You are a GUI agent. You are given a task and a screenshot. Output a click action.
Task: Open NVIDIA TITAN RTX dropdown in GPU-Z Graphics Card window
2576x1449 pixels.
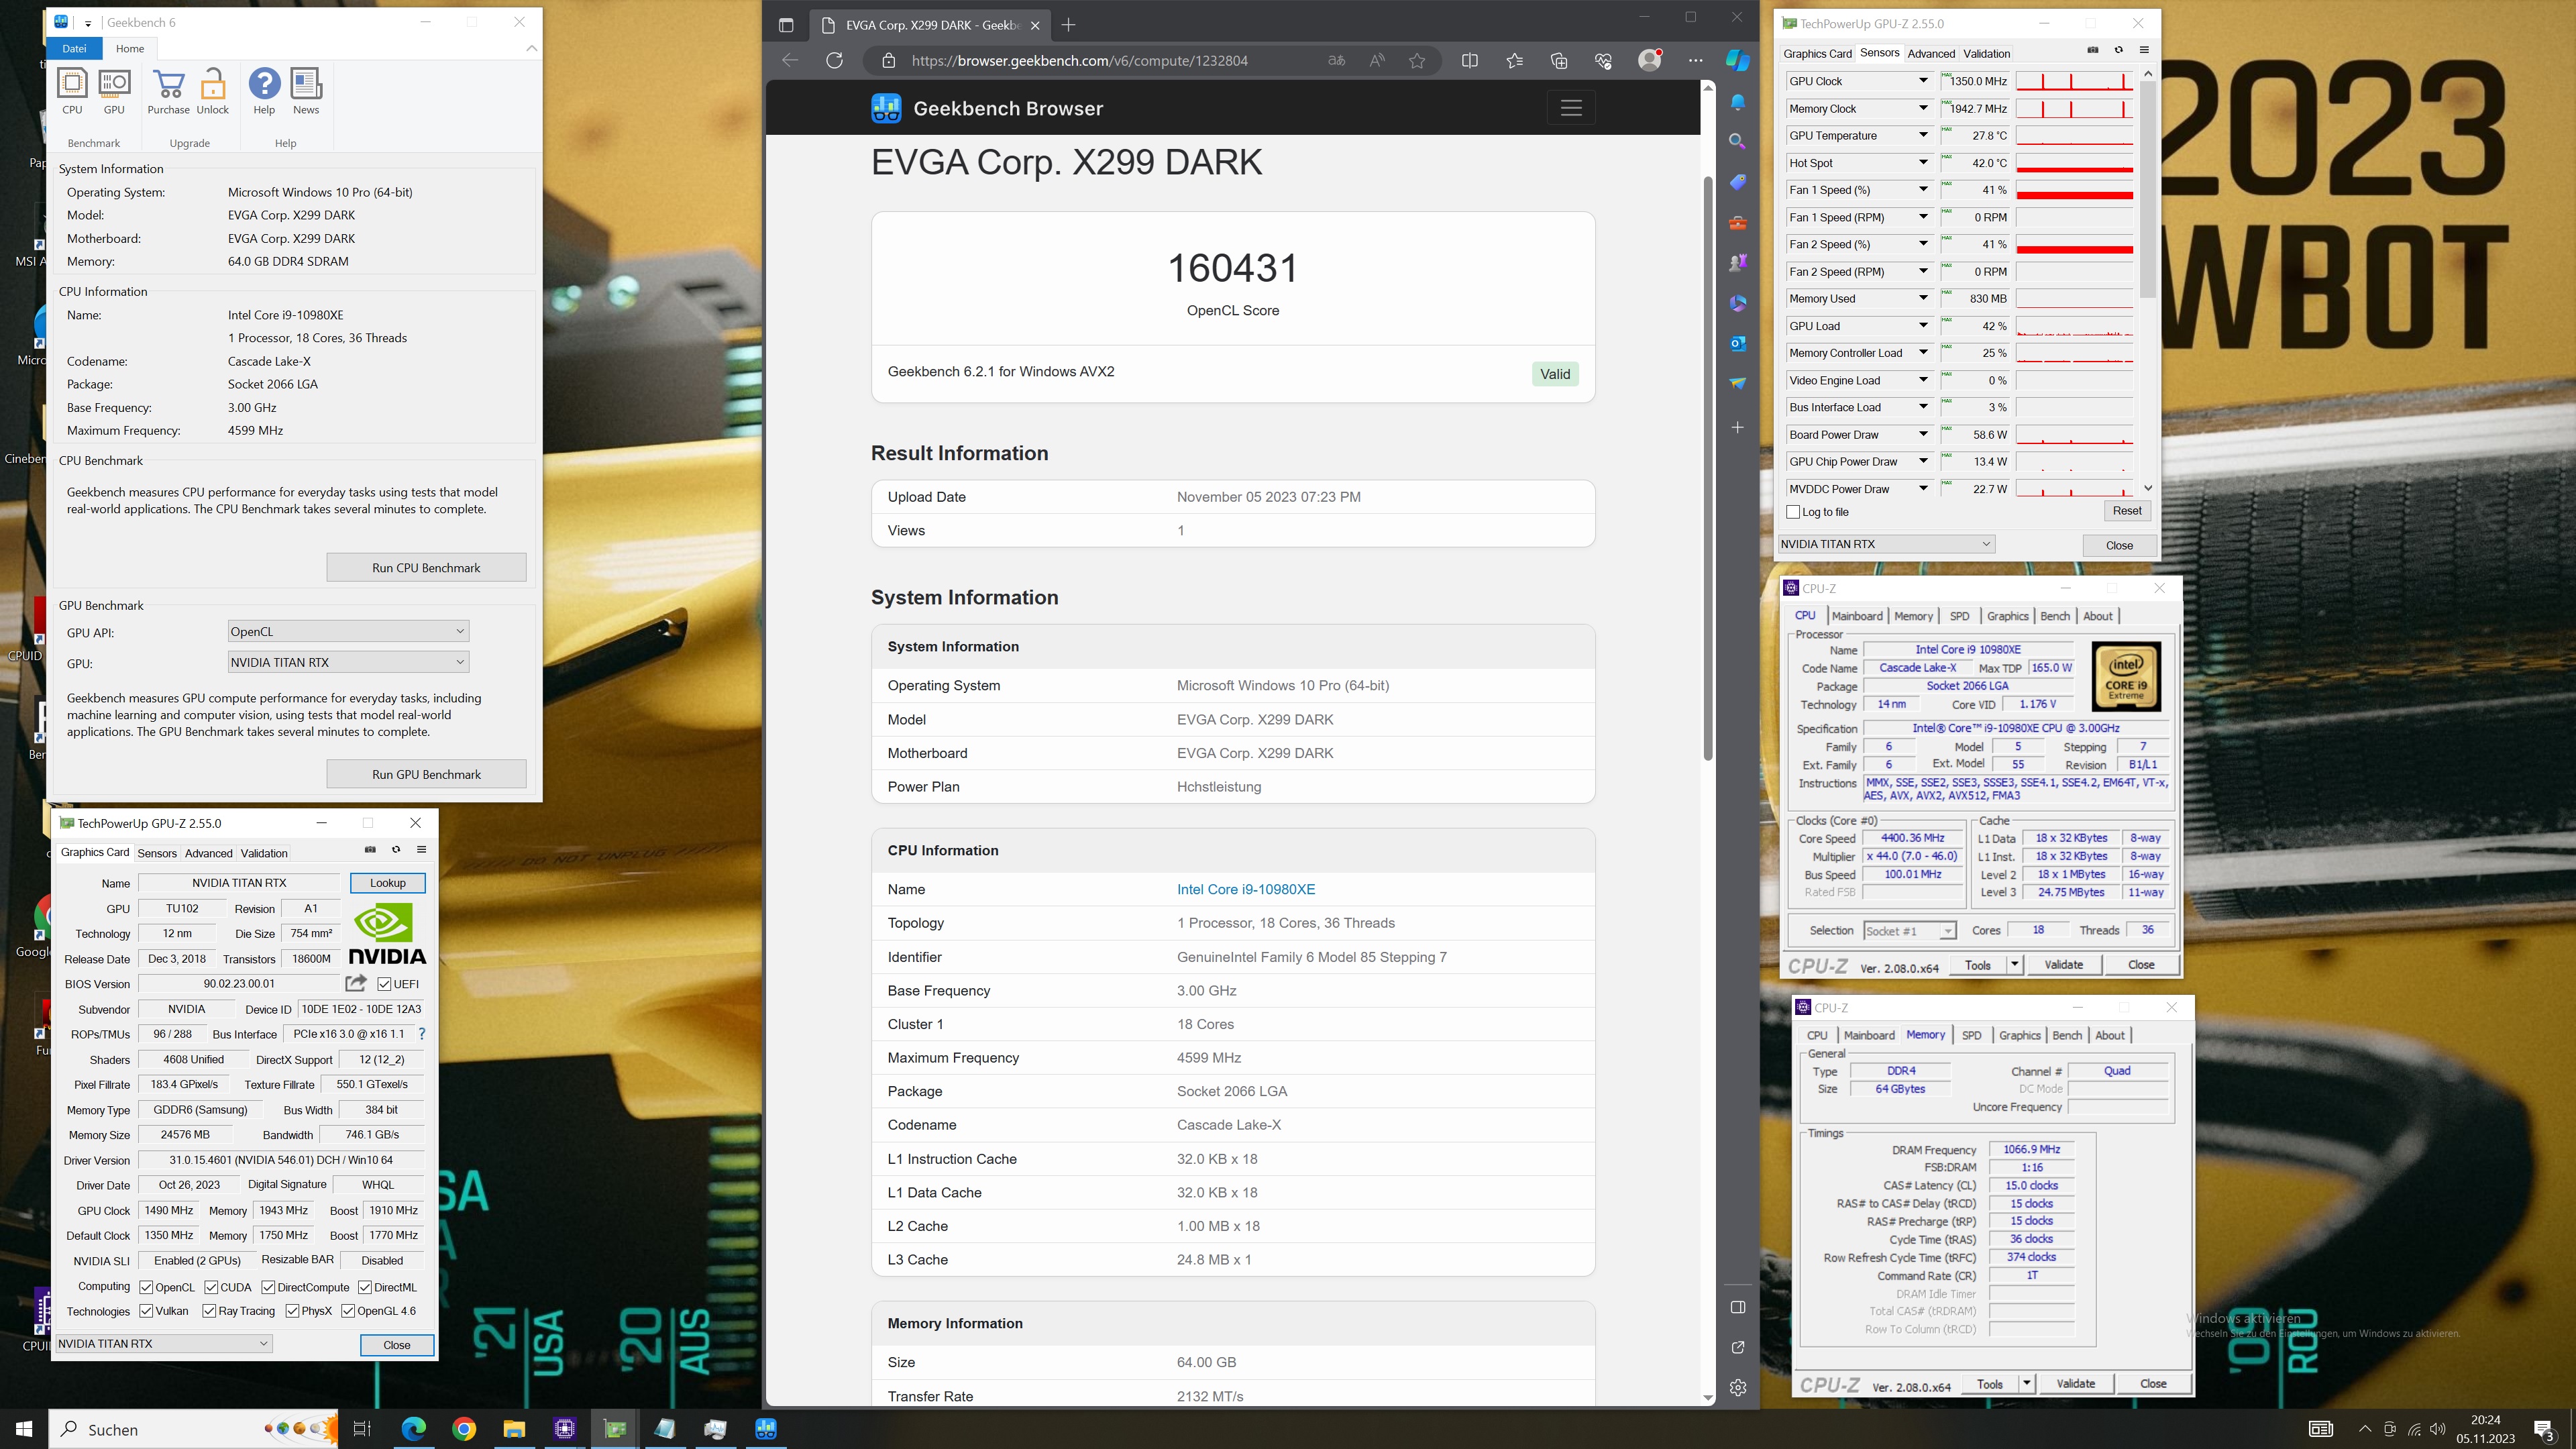pos(164,1343)
